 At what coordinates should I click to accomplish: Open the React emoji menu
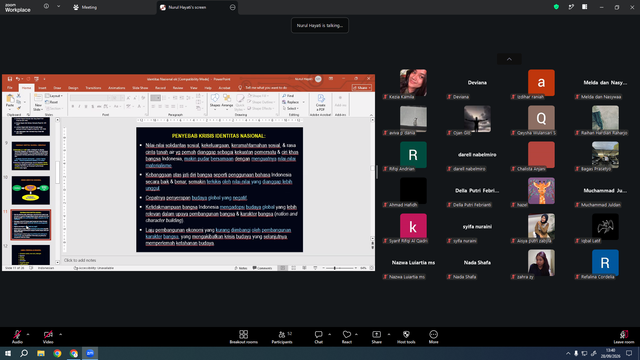(x=347, y=337)
